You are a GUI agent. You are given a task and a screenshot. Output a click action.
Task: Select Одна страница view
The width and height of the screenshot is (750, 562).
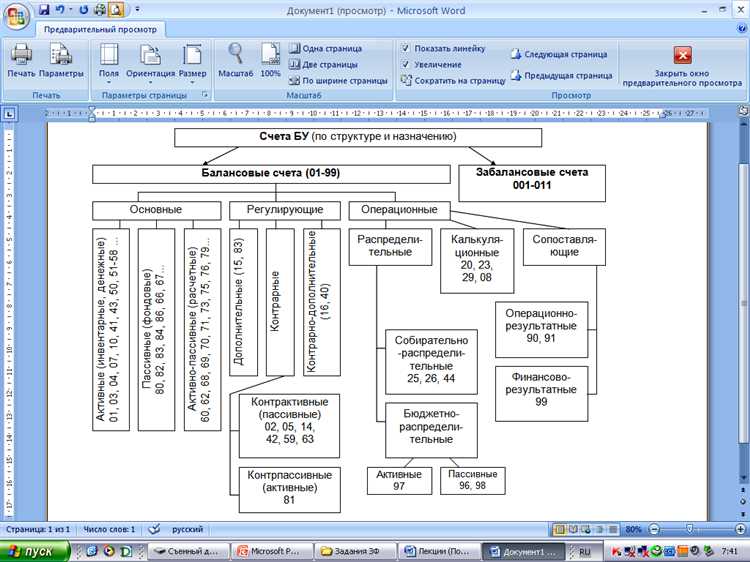point(325,48)
